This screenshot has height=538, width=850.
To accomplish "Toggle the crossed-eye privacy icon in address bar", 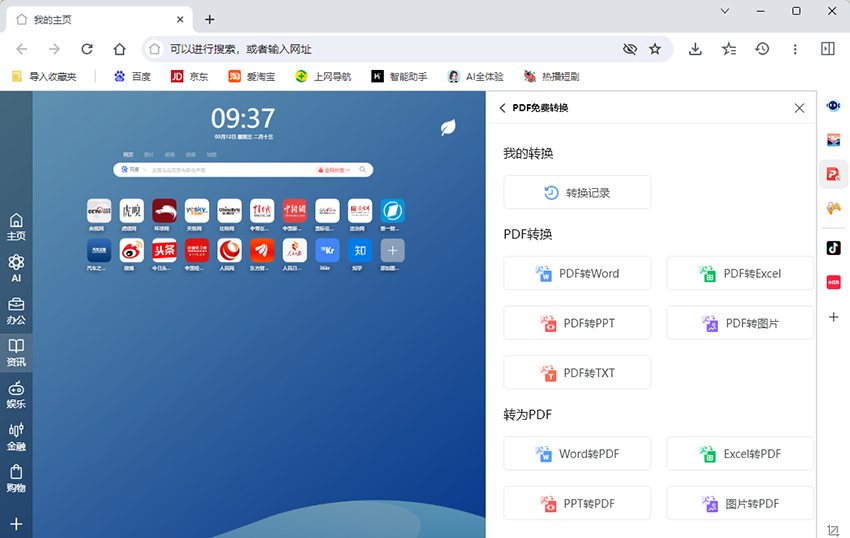I will (x=629, y=49).
